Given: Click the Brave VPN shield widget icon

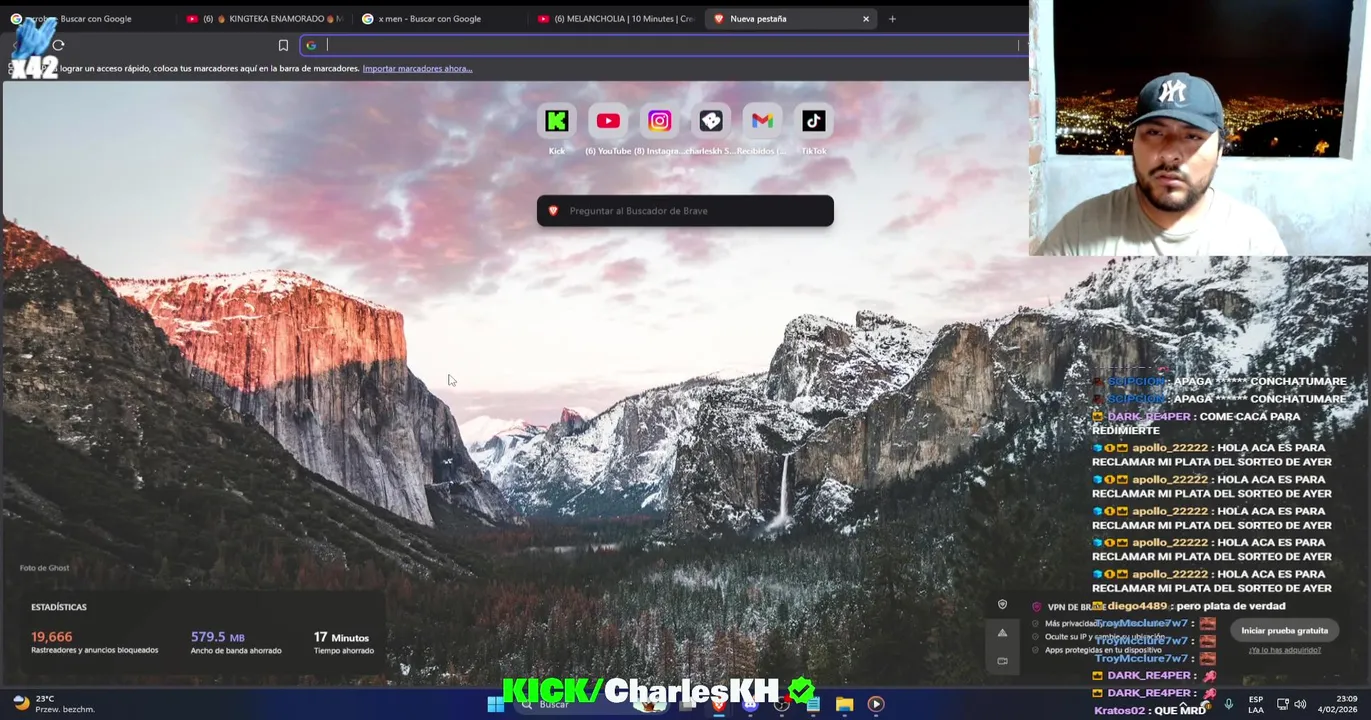Looking at the screenshot, I should point(1002,605).
